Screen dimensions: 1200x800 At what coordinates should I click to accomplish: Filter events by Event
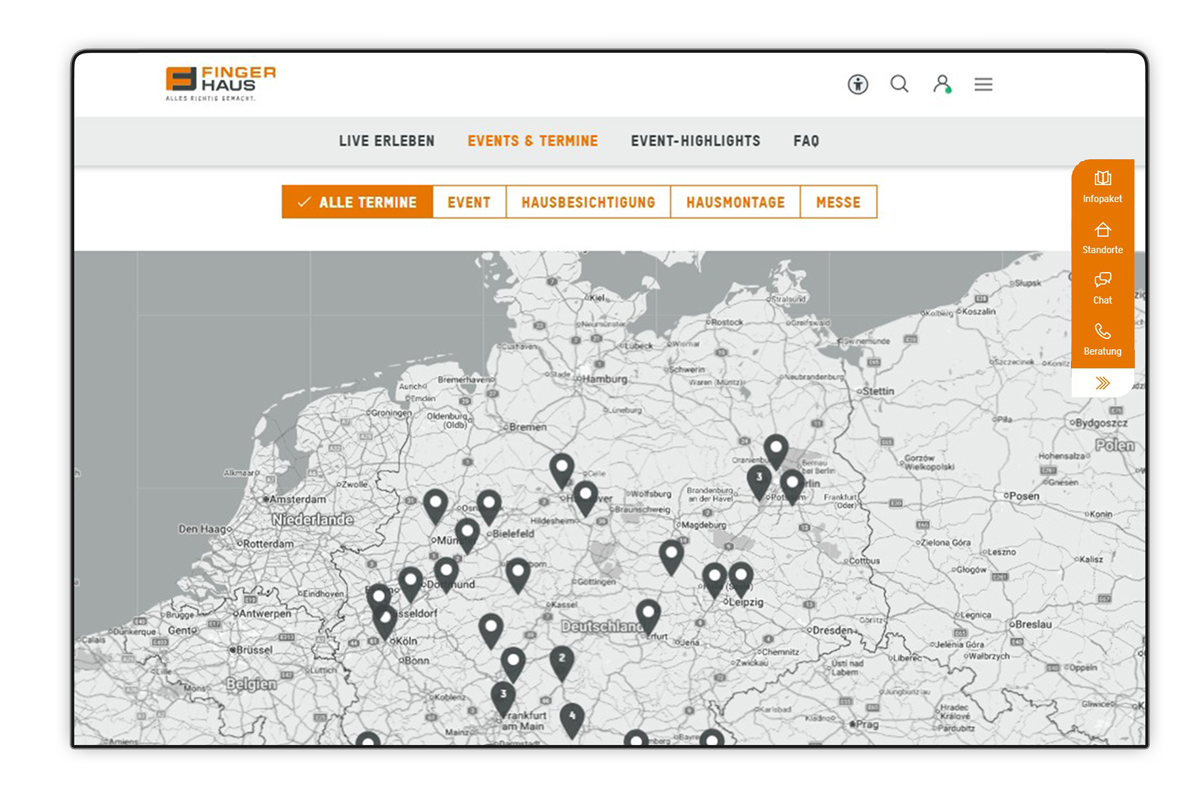pos(469,202)
